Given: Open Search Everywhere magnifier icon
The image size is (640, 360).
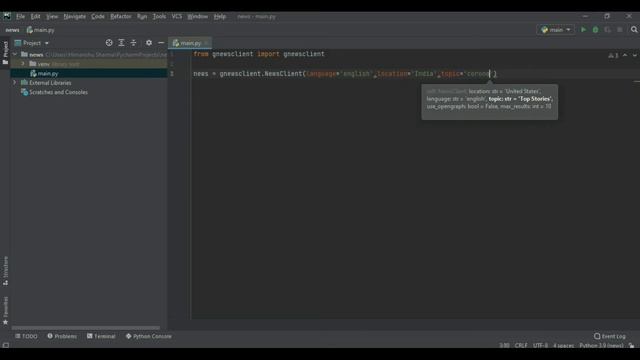Looking at the screenshot, I should [634, 29].
